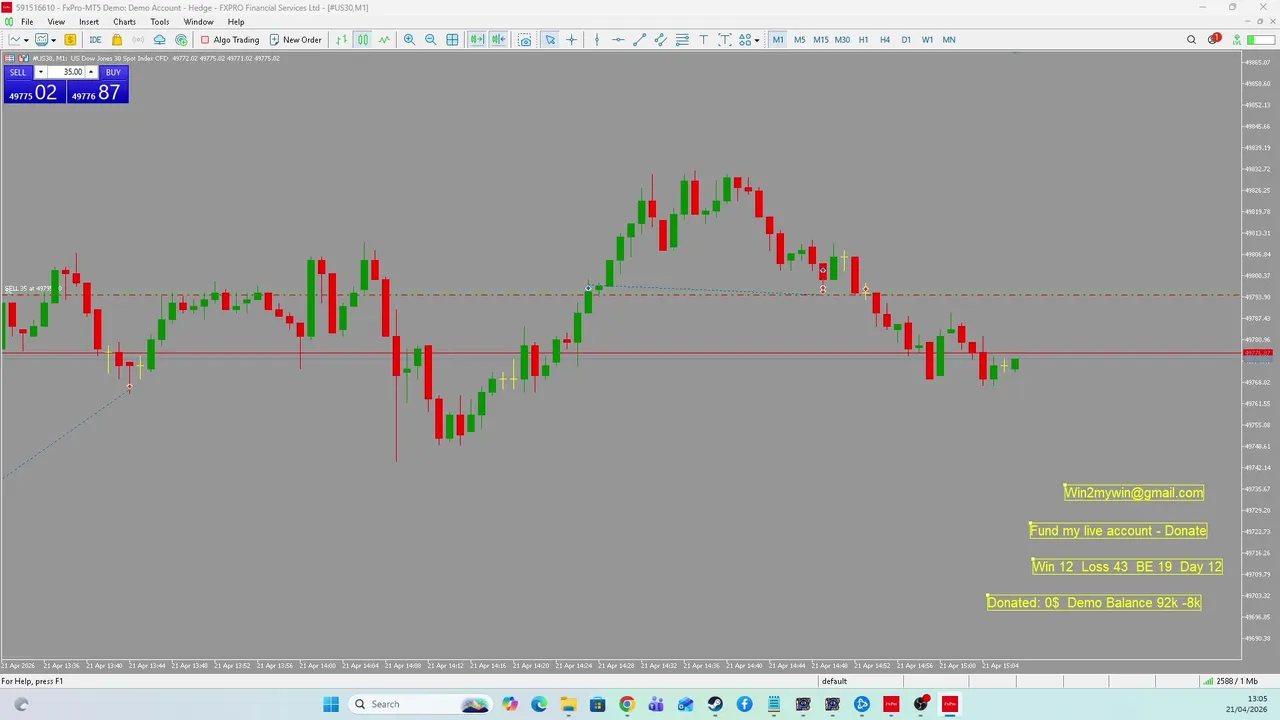Open the VPS cloud icon

pyautogui.click(x=159, y=40)
